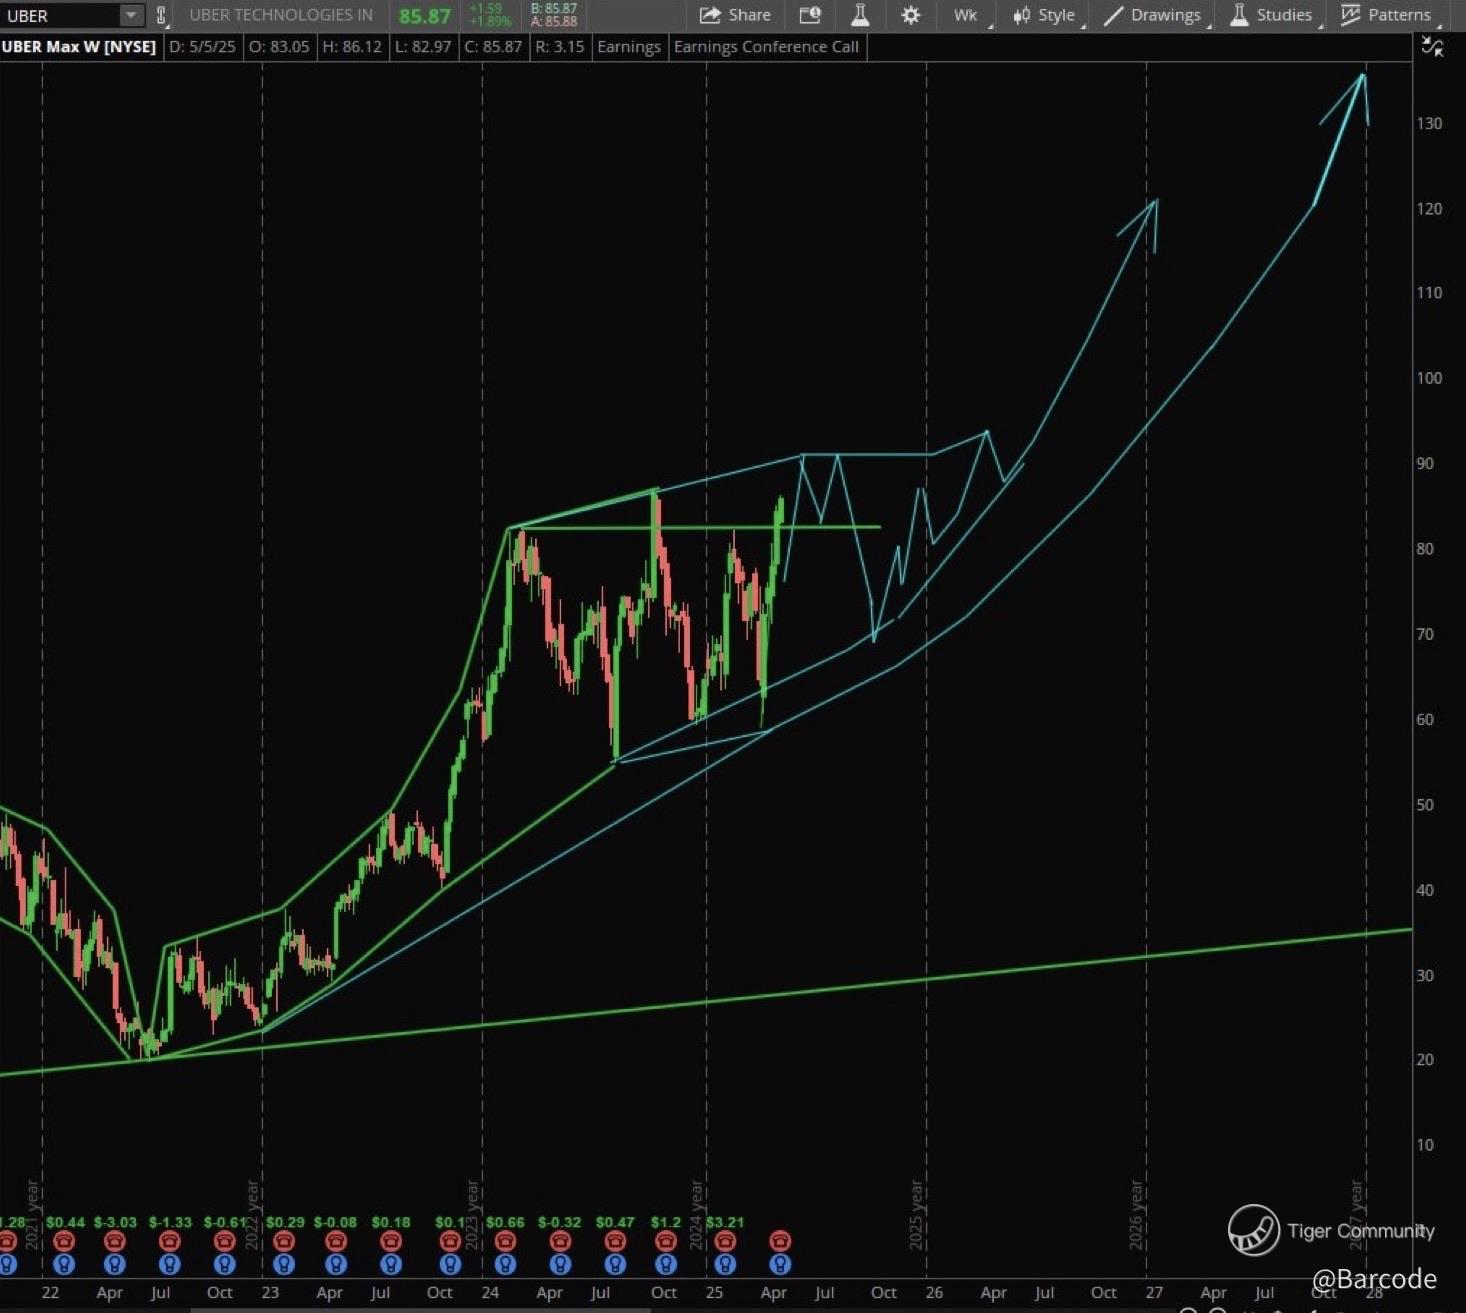Open the news quote icon beside Share
Screen dimensions: 1466x1313
point(810,15)
